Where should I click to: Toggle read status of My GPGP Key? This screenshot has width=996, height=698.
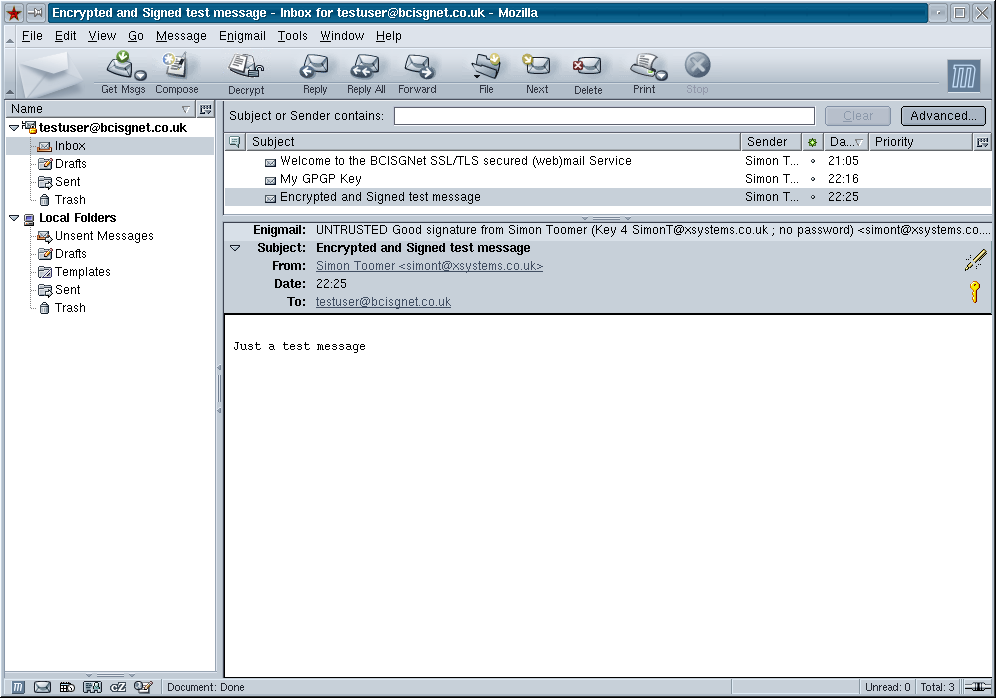coord(812,179)
